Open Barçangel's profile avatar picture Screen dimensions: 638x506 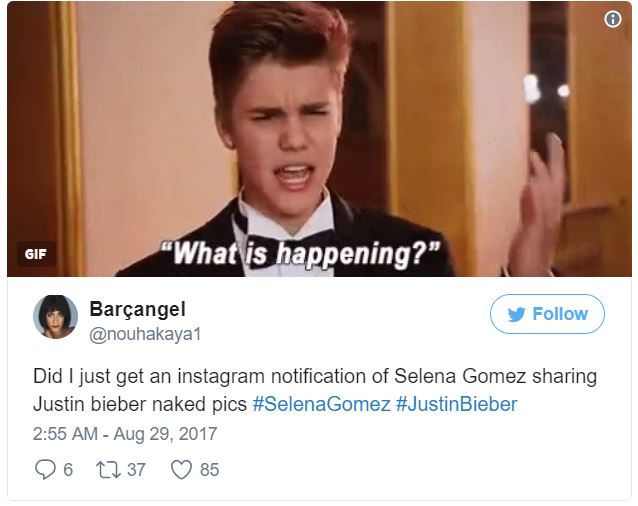point(56,317)
